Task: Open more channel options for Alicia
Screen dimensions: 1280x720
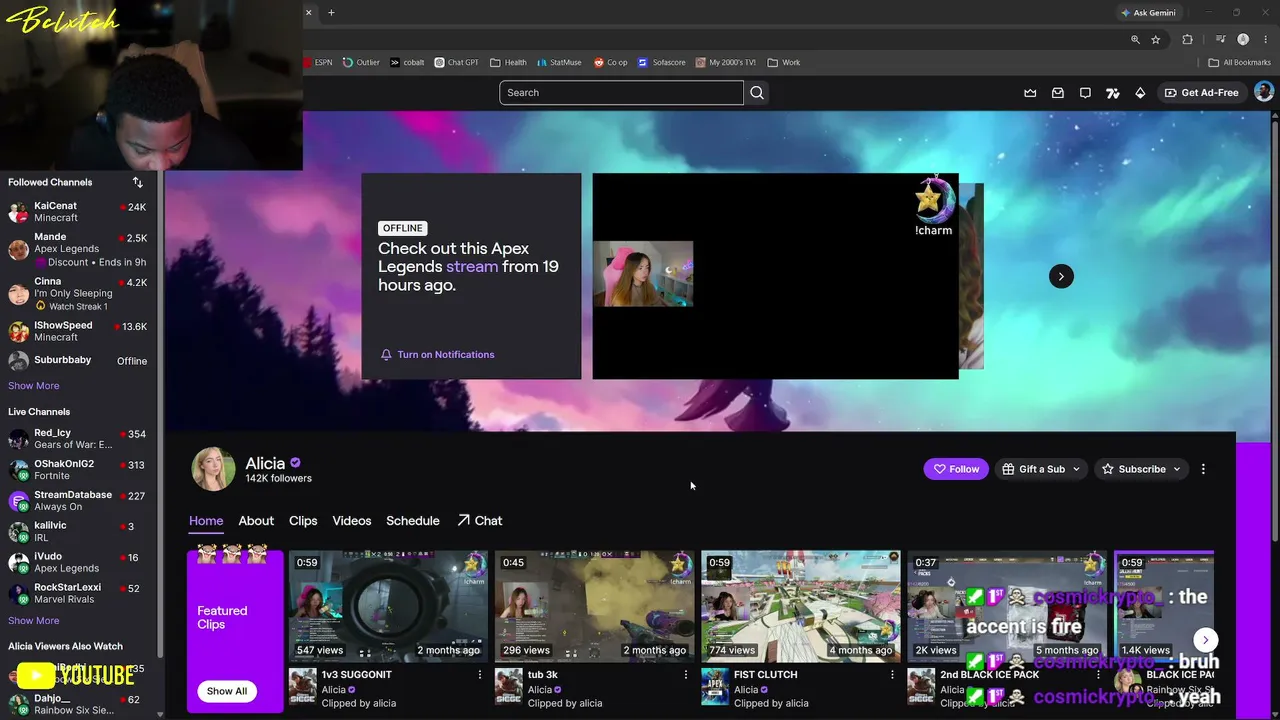Action: coord(1203,469)
